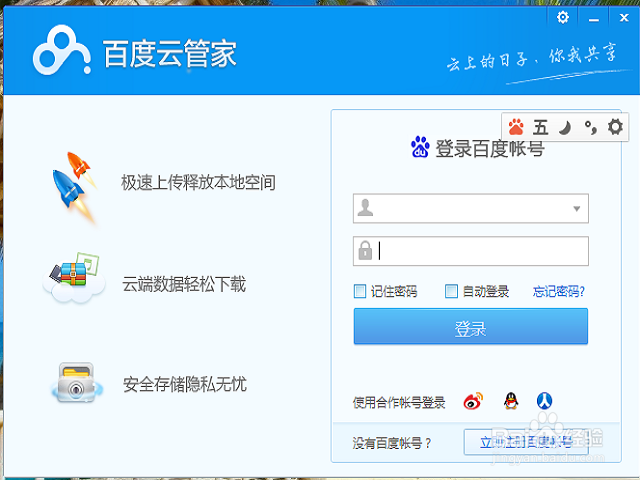Toggle the moon half-width icon in IME bar
Viewport: 640px width, 480px height.
(565, 128)
